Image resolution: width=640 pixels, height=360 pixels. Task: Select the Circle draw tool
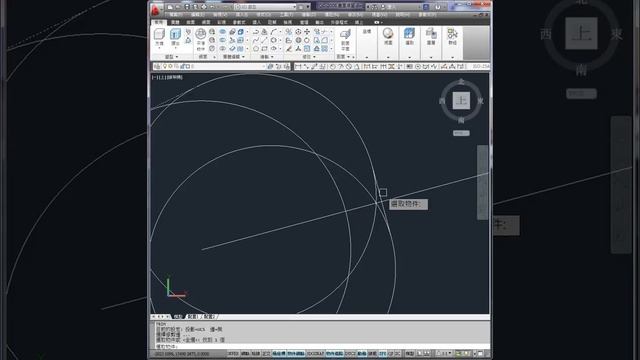point(273,40)
